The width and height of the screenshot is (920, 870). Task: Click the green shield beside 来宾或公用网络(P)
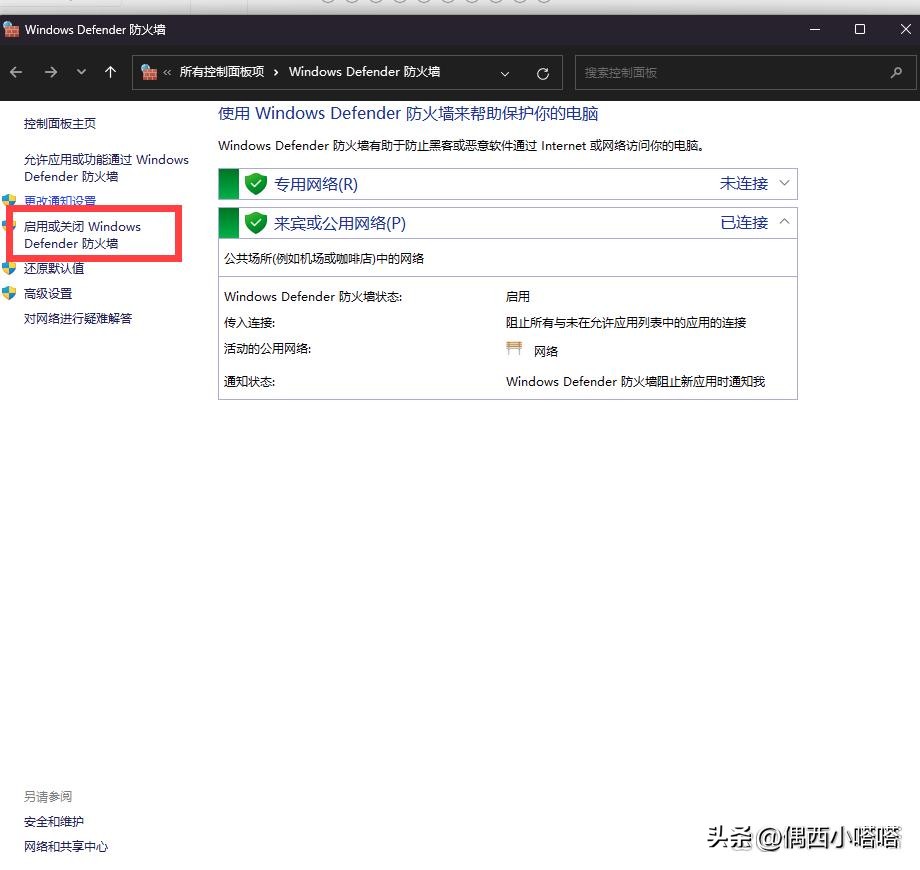click(256, 223)
